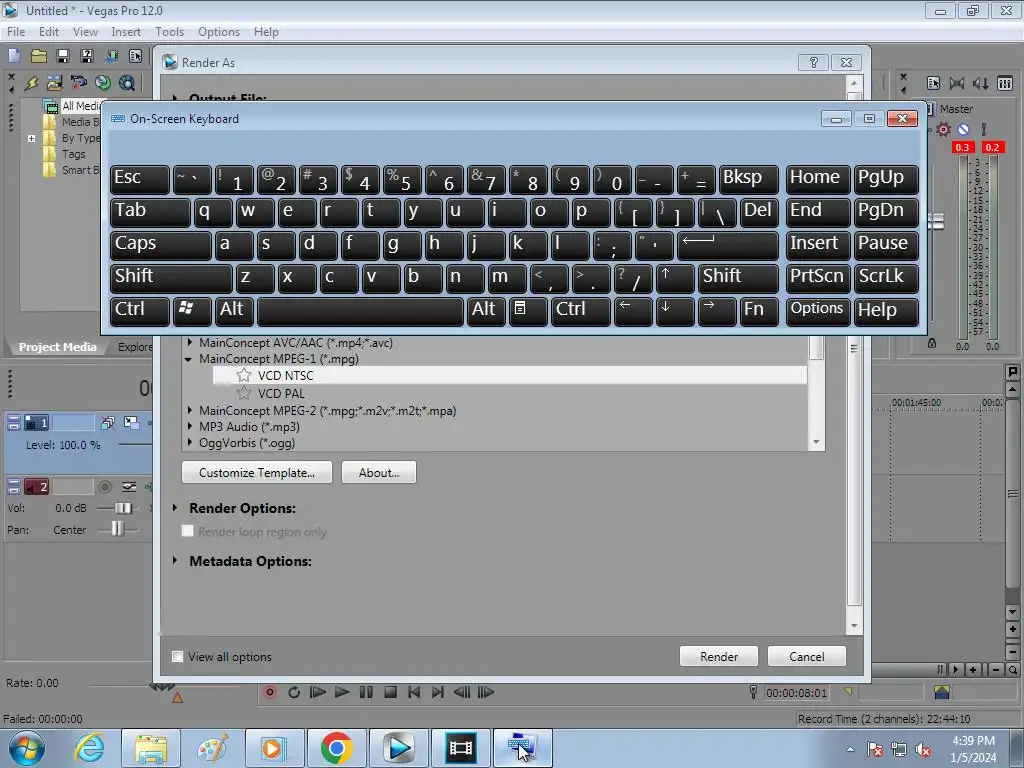Click the Play button in transport bar
Viewport: 1024px width, 768px height.
(x=342, y=692)
